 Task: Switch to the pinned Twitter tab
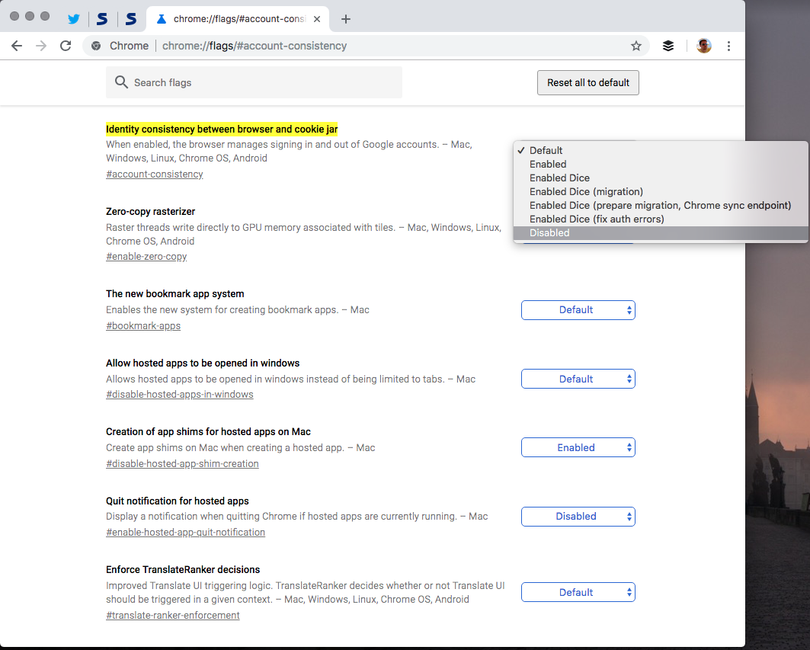73,17
